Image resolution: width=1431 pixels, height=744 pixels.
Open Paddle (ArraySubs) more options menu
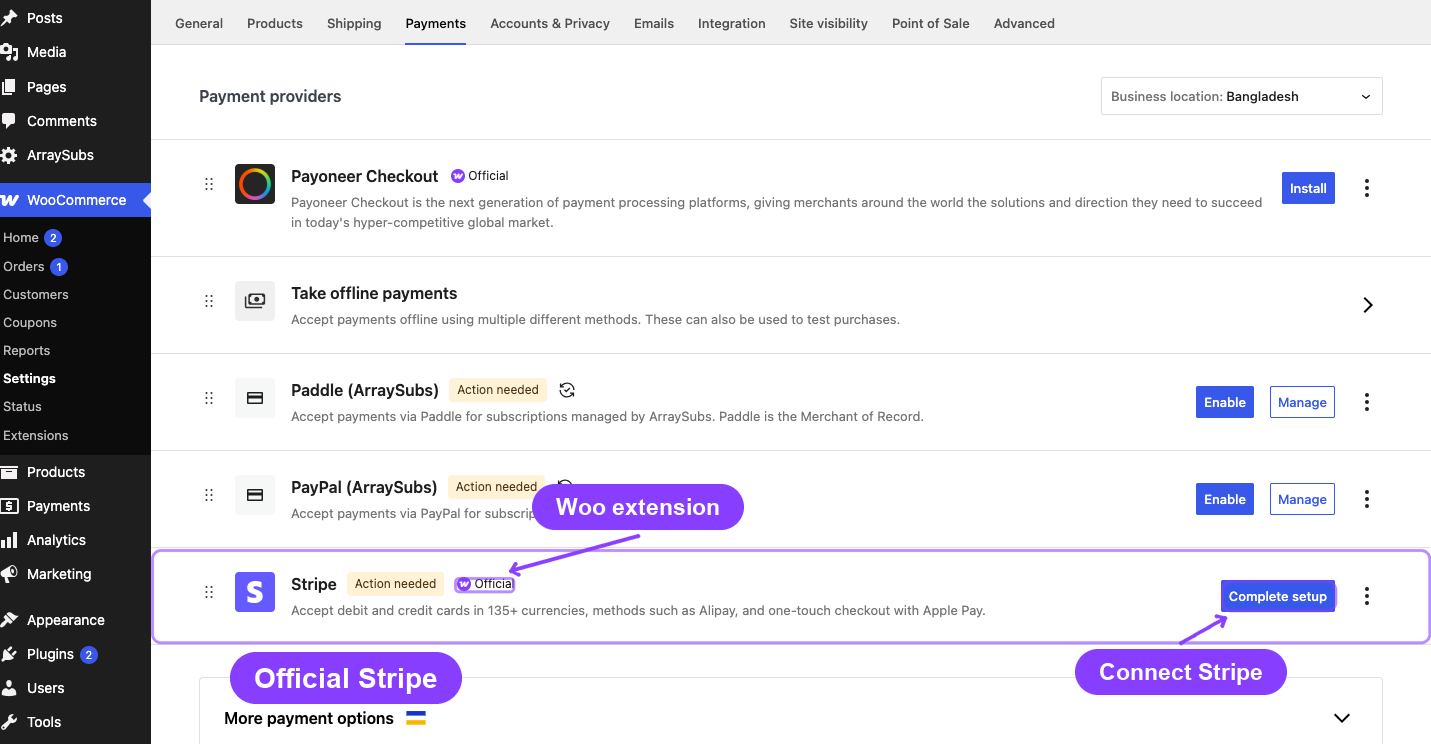click(x=1367, y=402)
